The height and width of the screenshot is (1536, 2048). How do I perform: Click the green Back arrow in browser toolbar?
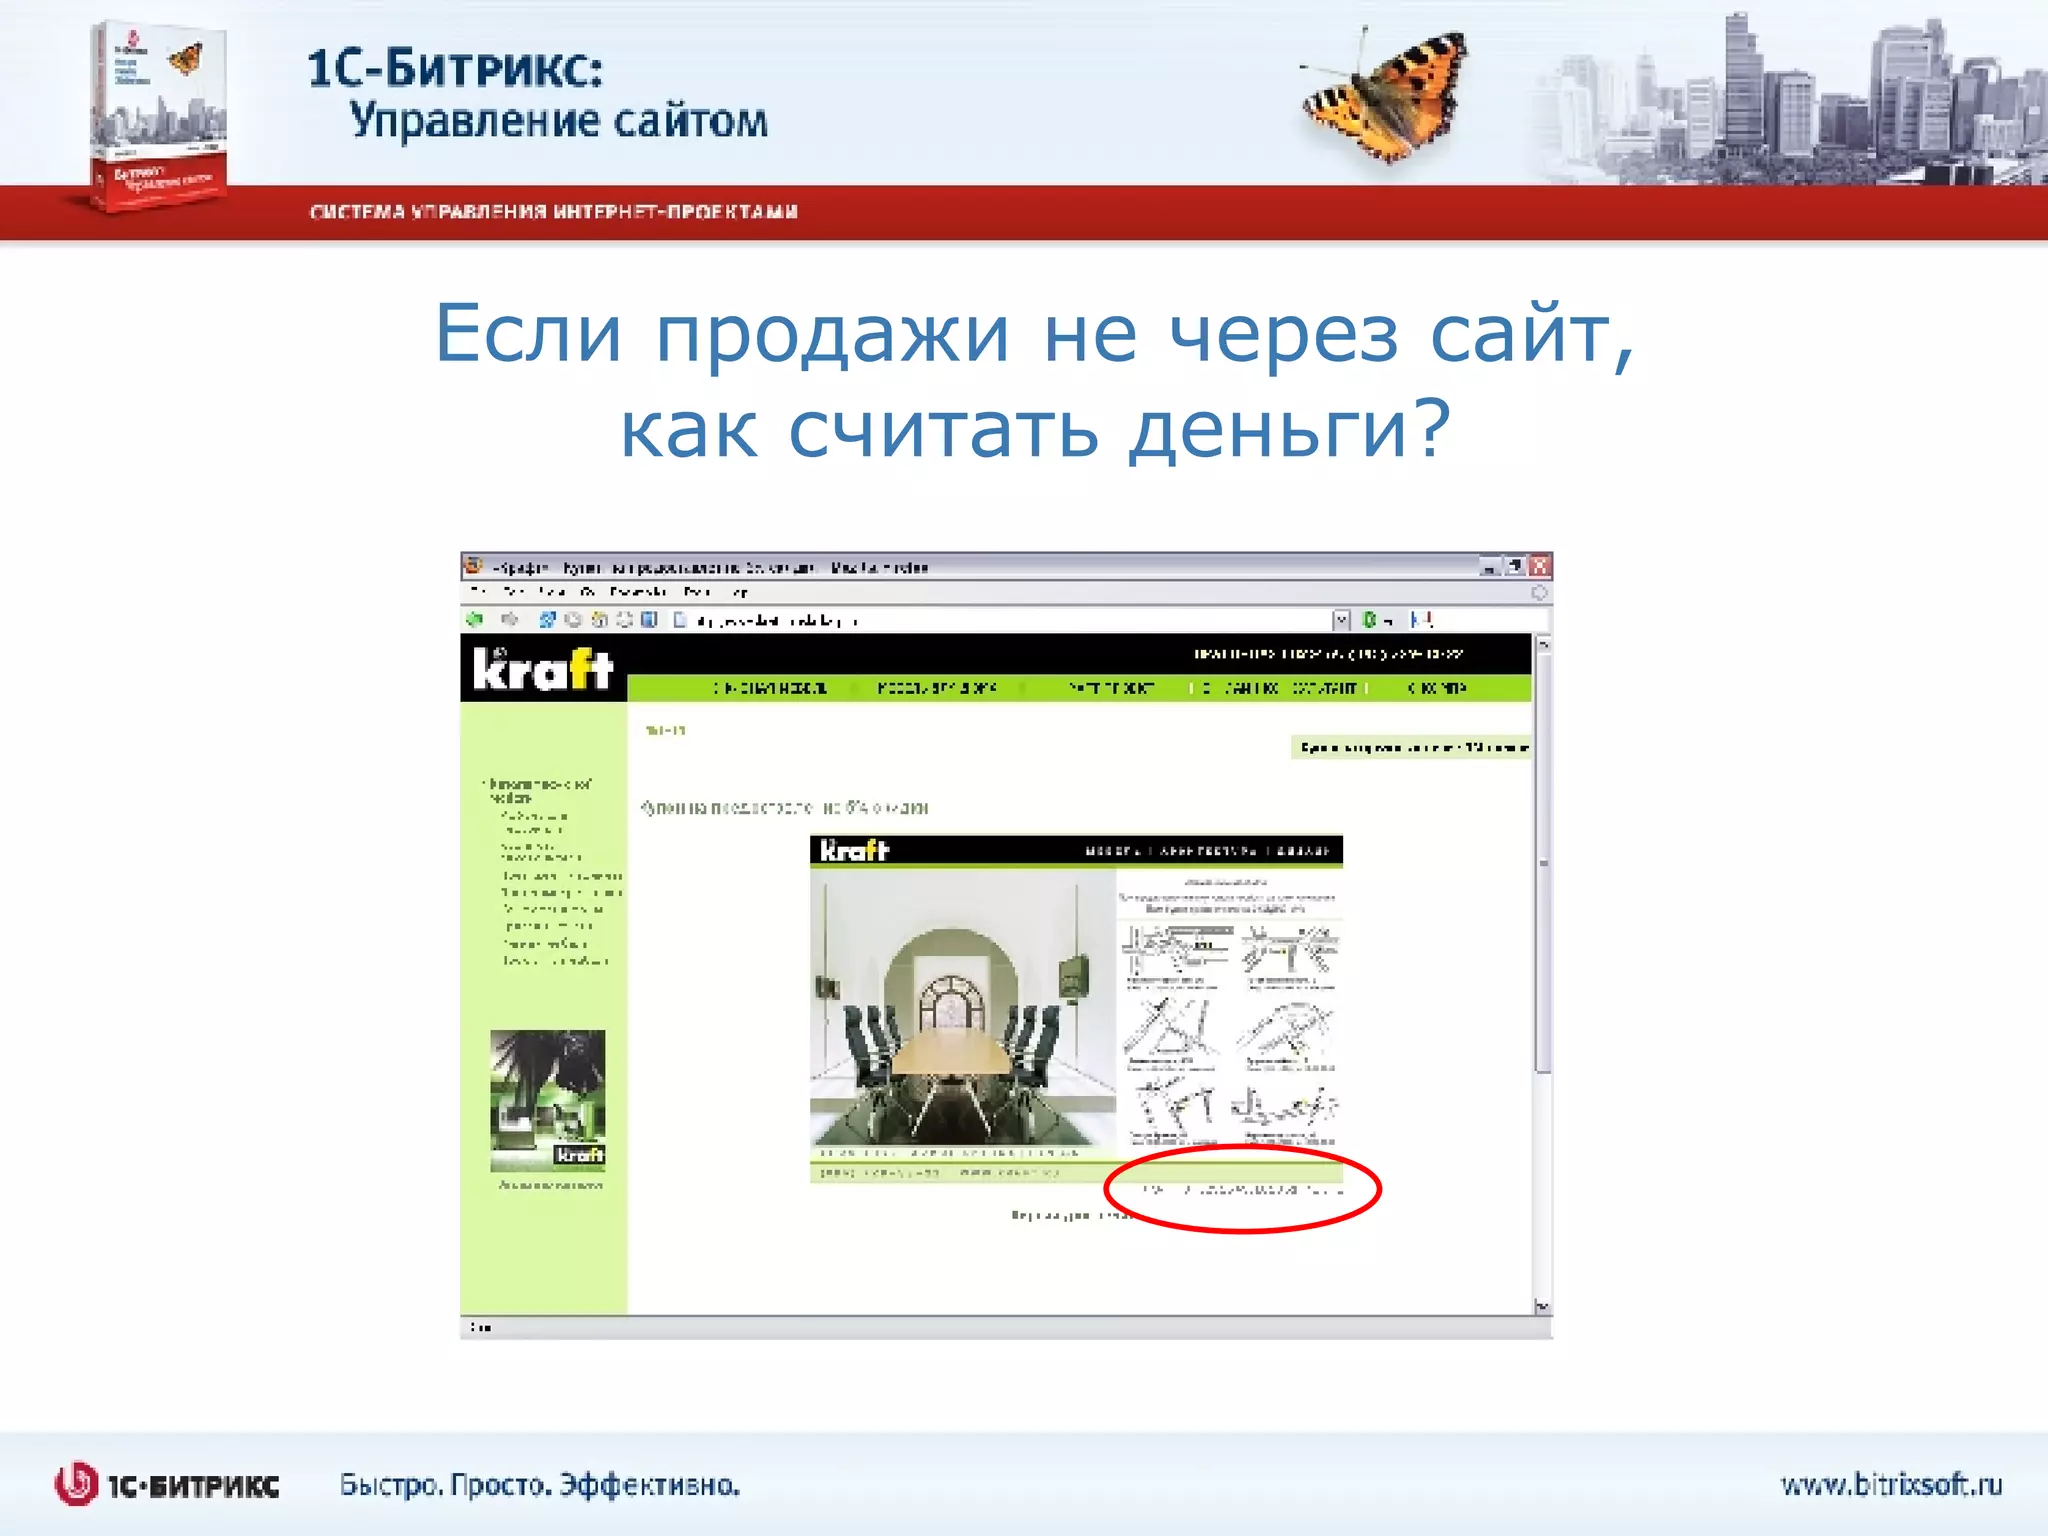[x=475, y=619]
